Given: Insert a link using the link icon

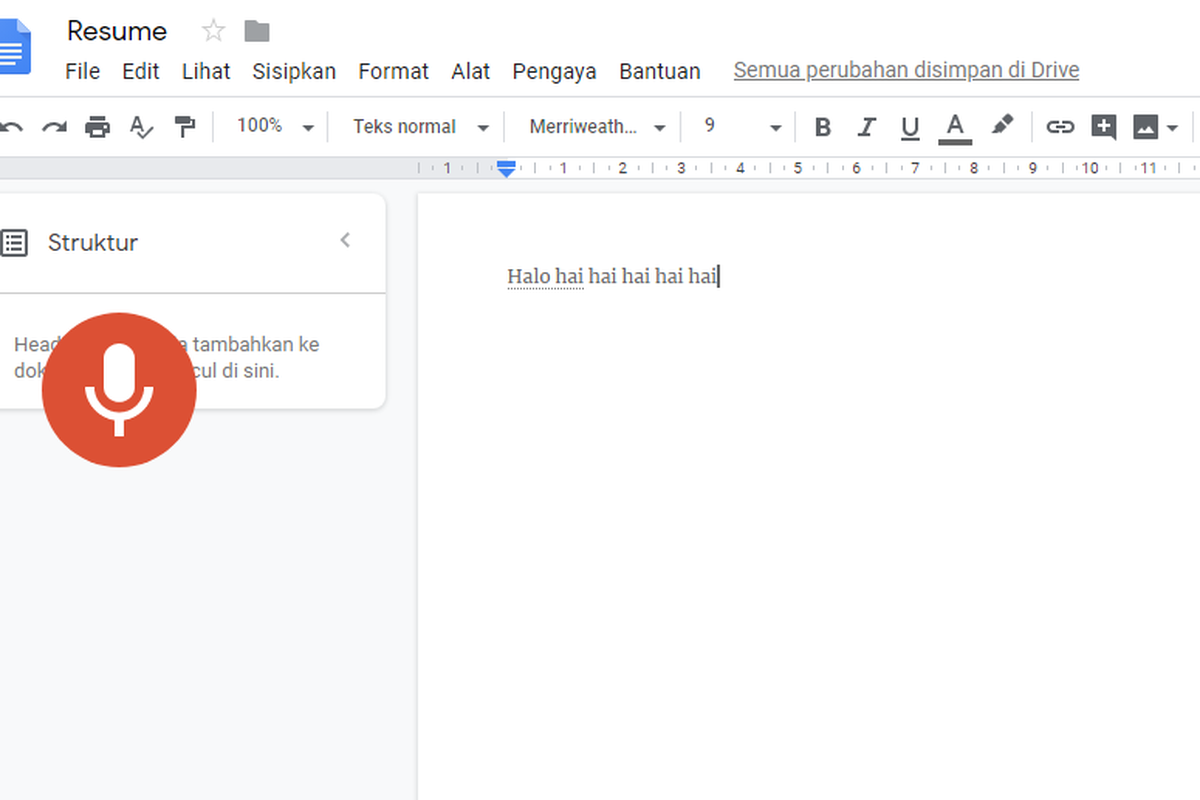Looking at the screenshot, I should (x=1060, y=127).
